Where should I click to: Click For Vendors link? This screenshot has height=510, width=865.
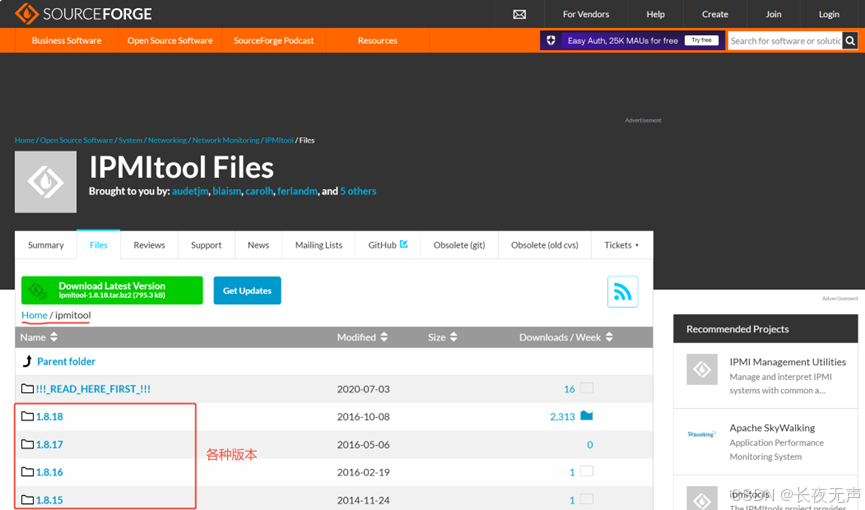click(586, 14)
